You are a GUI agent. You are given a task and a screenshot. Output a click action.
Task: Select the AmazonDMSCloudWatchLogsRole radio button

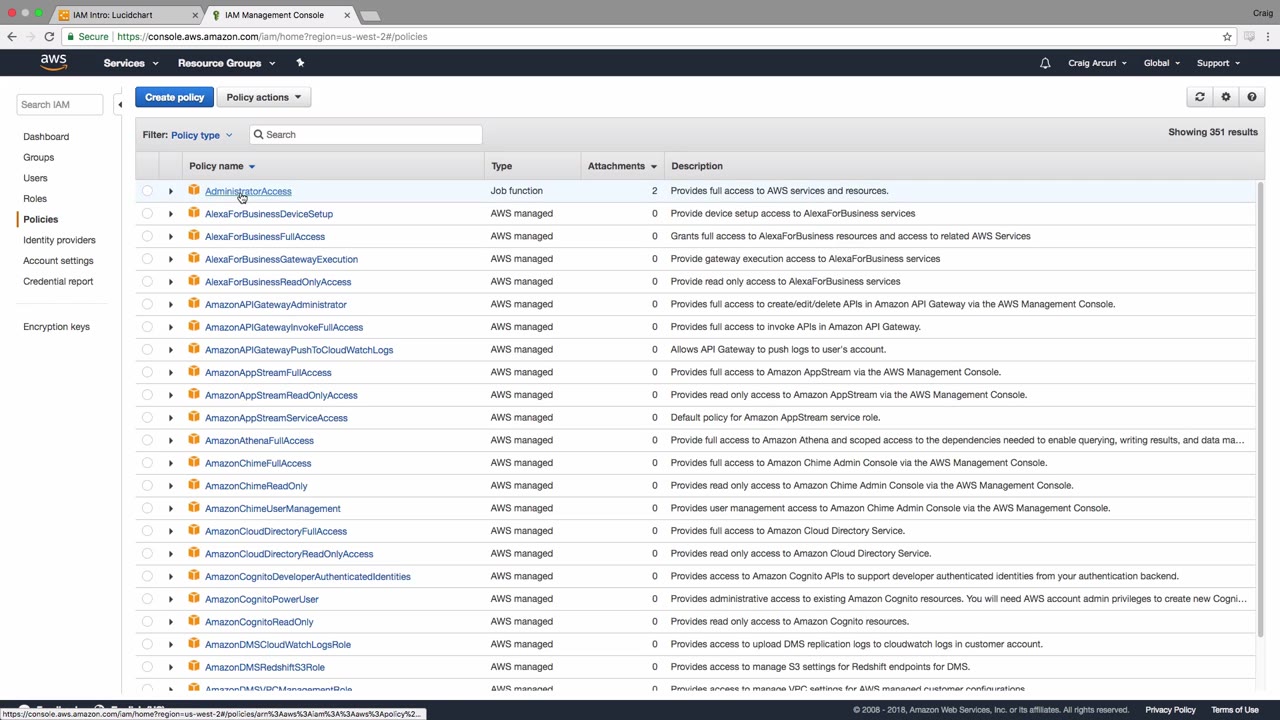coord(147,644)
